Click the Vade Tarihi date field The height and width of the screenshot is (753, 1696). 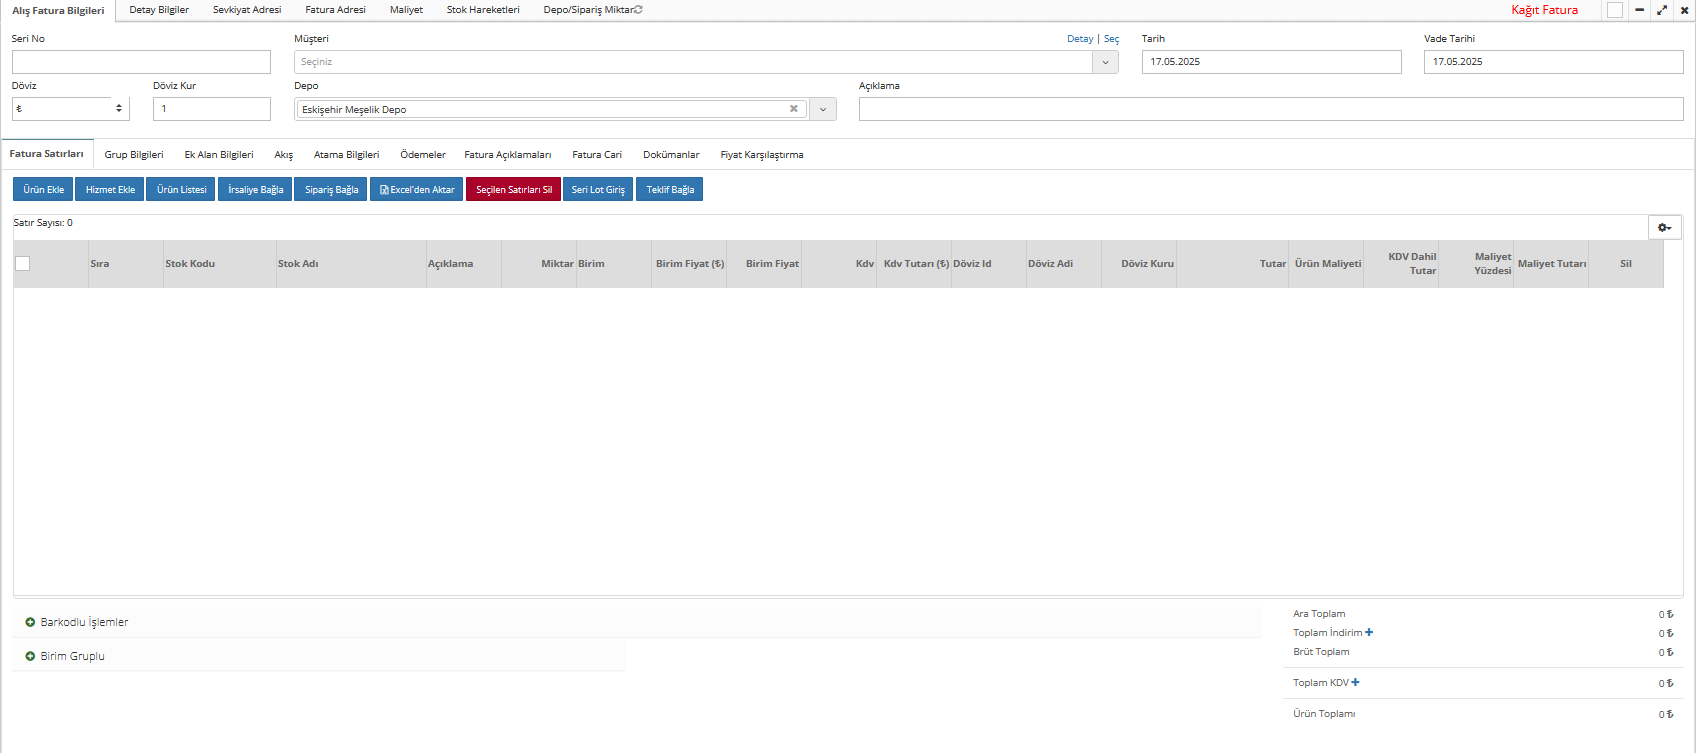pos(1552,62)
